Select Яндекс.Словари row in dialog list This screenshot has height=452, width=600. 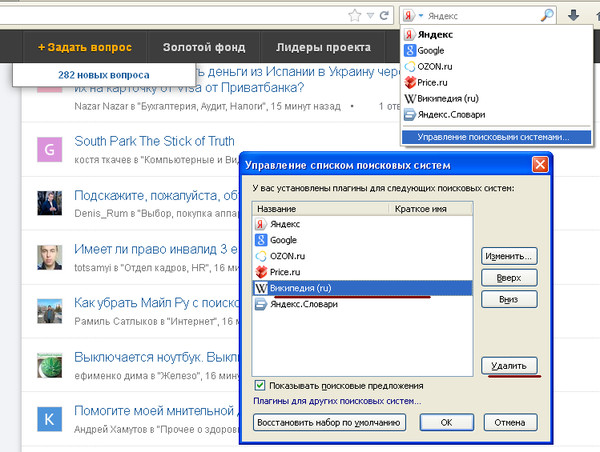(x=363, y=304)
